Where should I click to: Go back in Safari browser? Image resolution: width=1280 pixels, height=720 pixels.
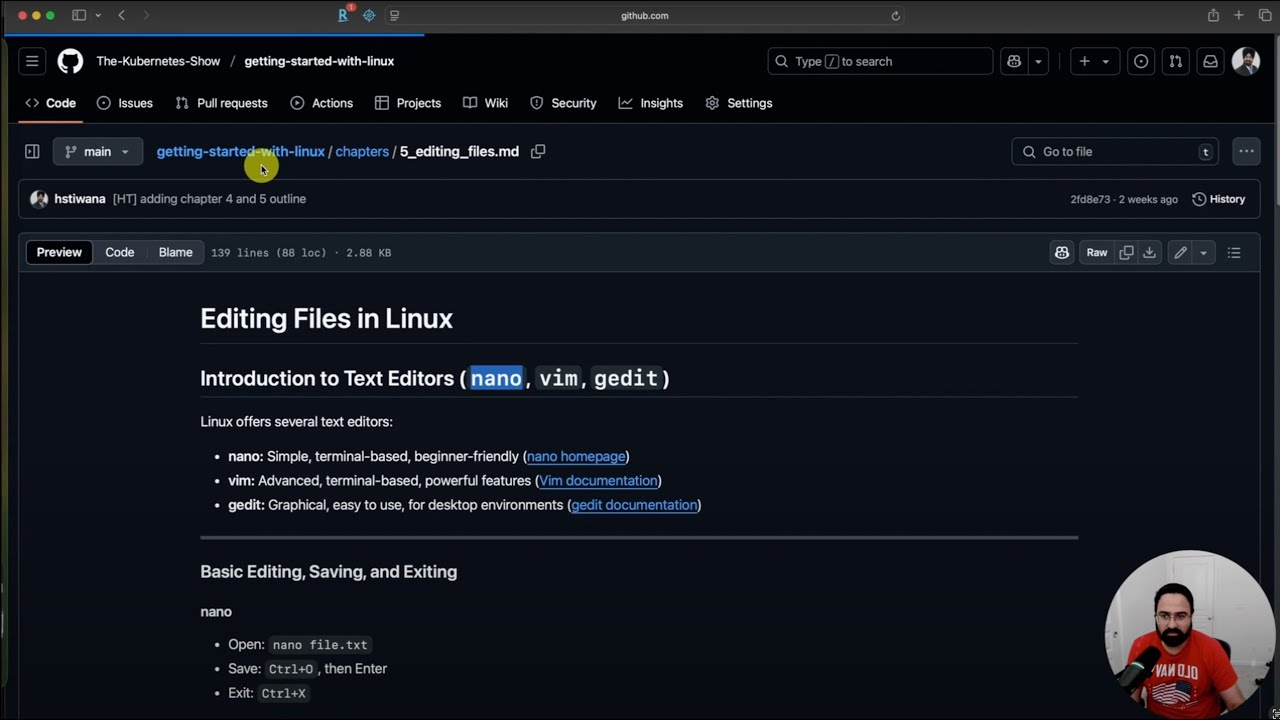[121, 15]
